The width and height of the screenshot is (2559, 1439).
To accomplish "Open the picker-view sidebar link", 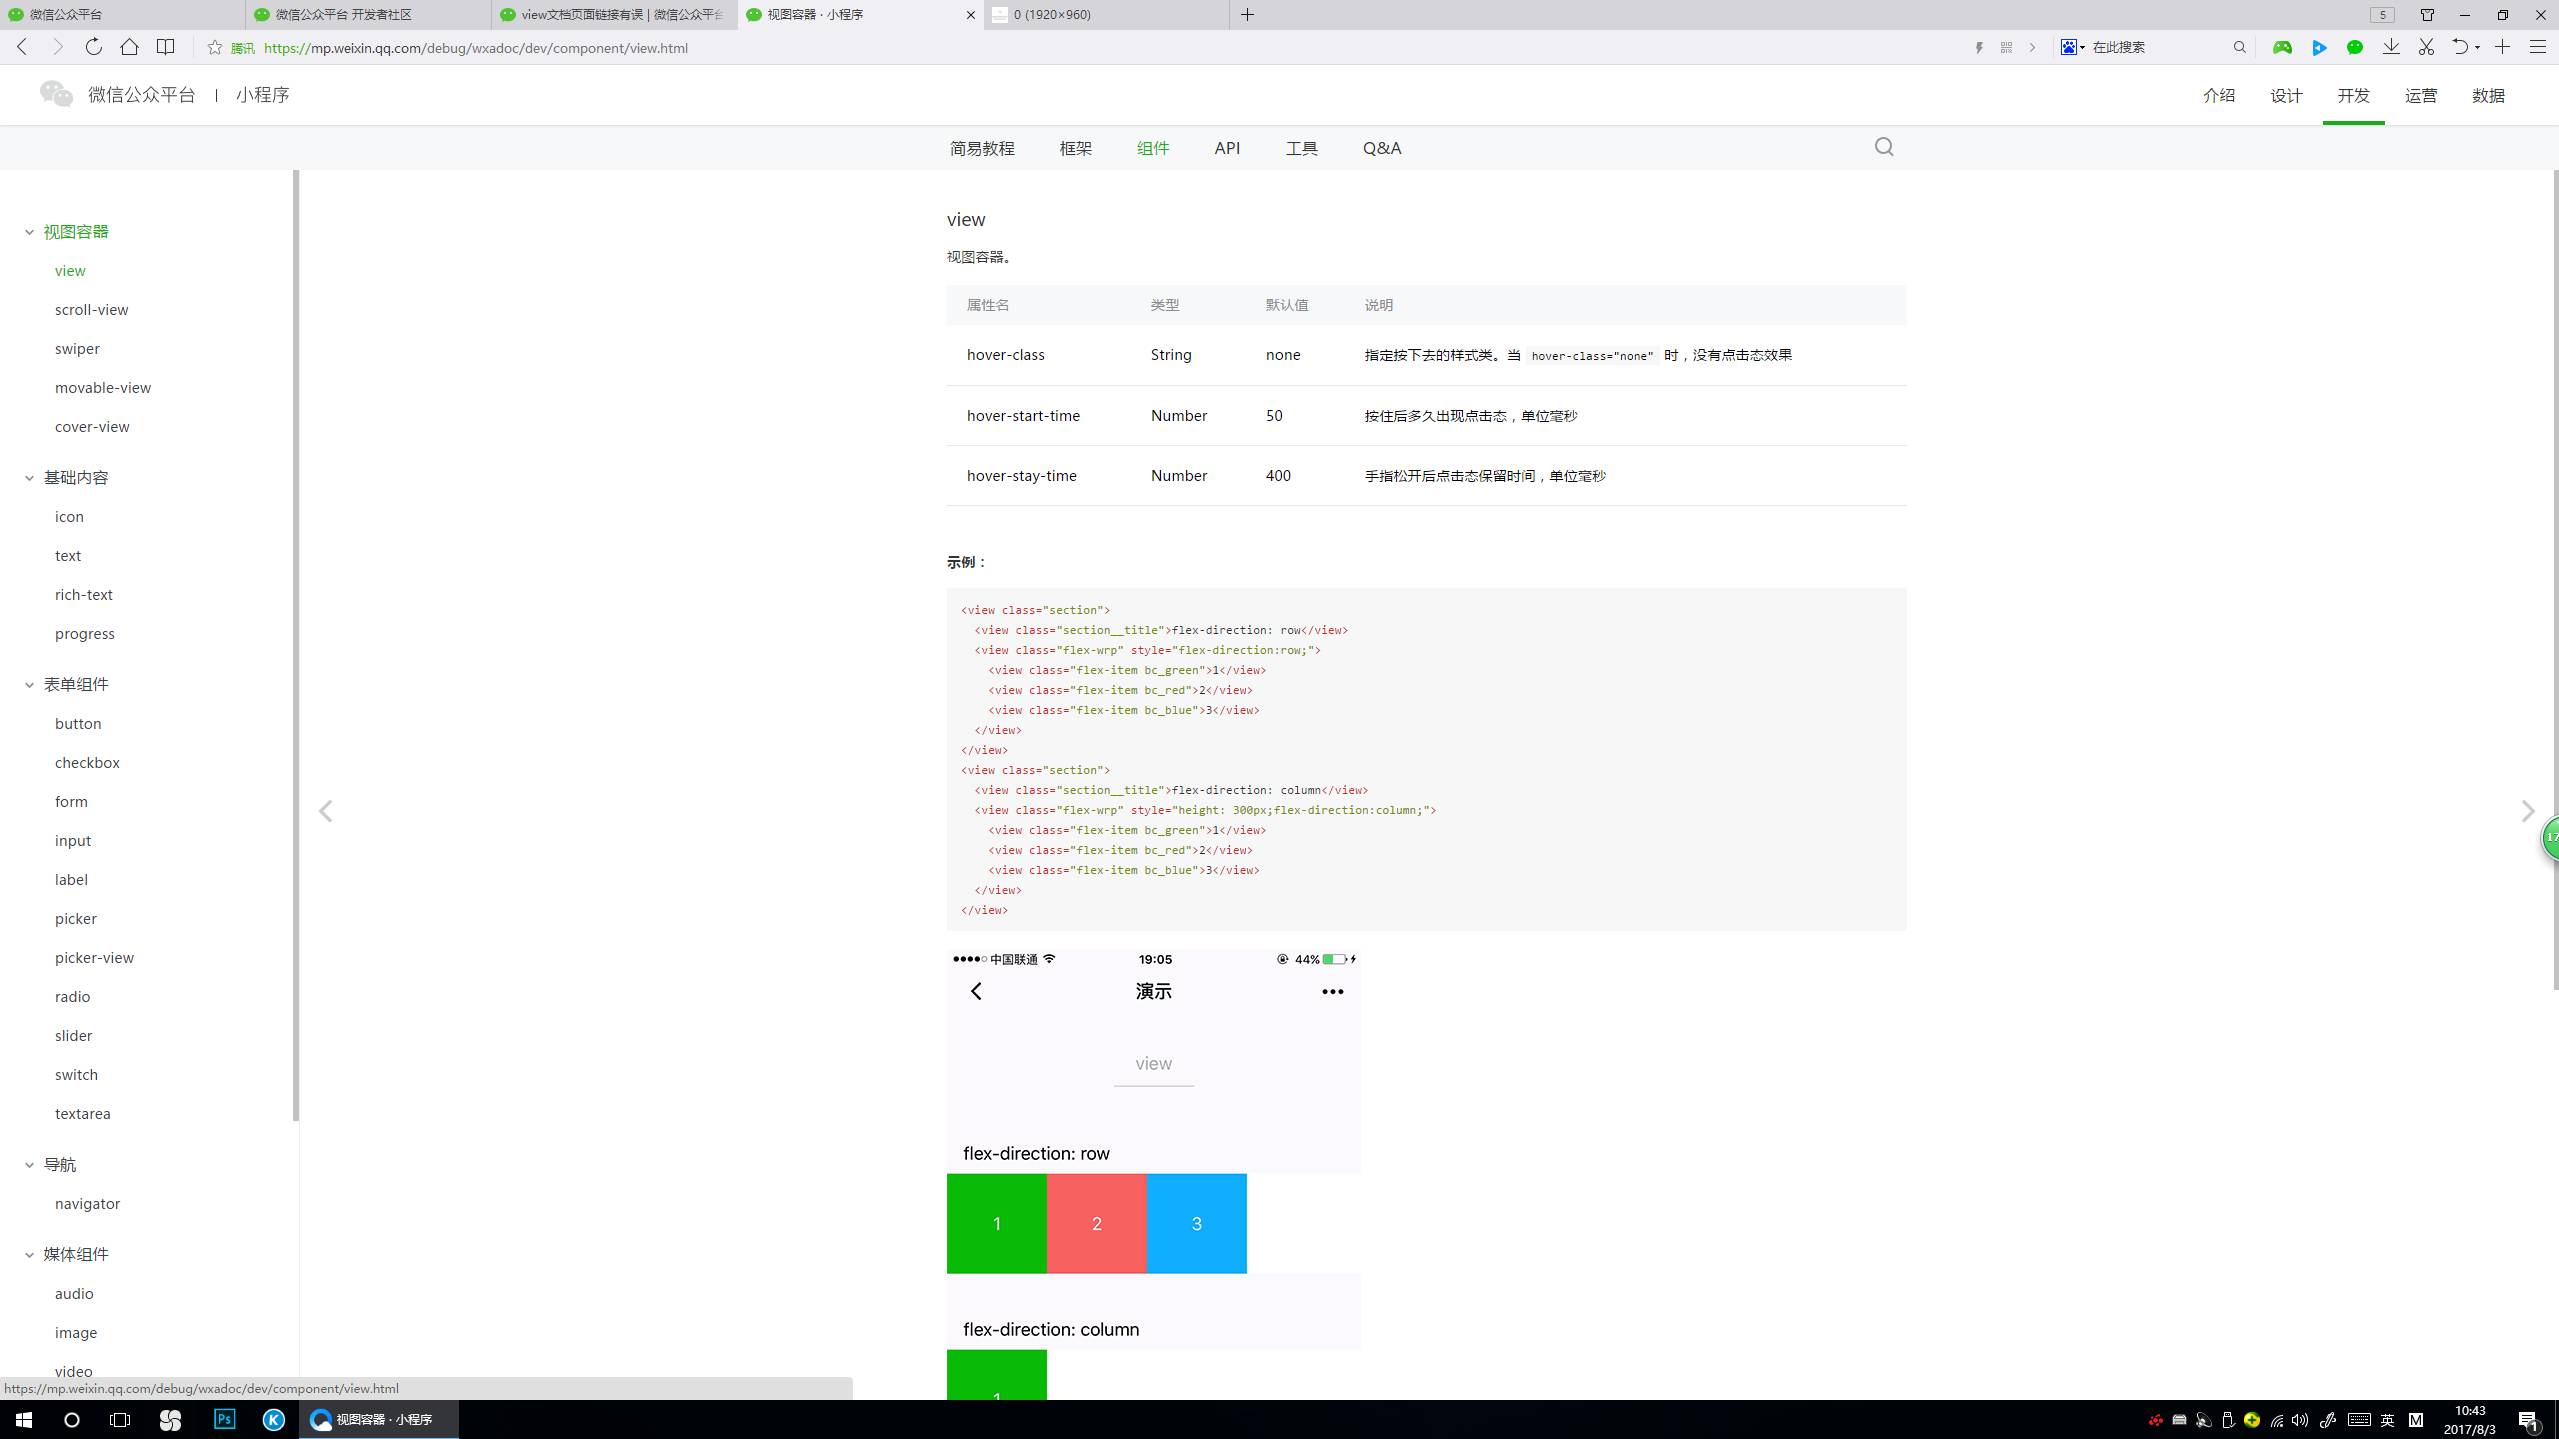I will (x=94, y=958).
